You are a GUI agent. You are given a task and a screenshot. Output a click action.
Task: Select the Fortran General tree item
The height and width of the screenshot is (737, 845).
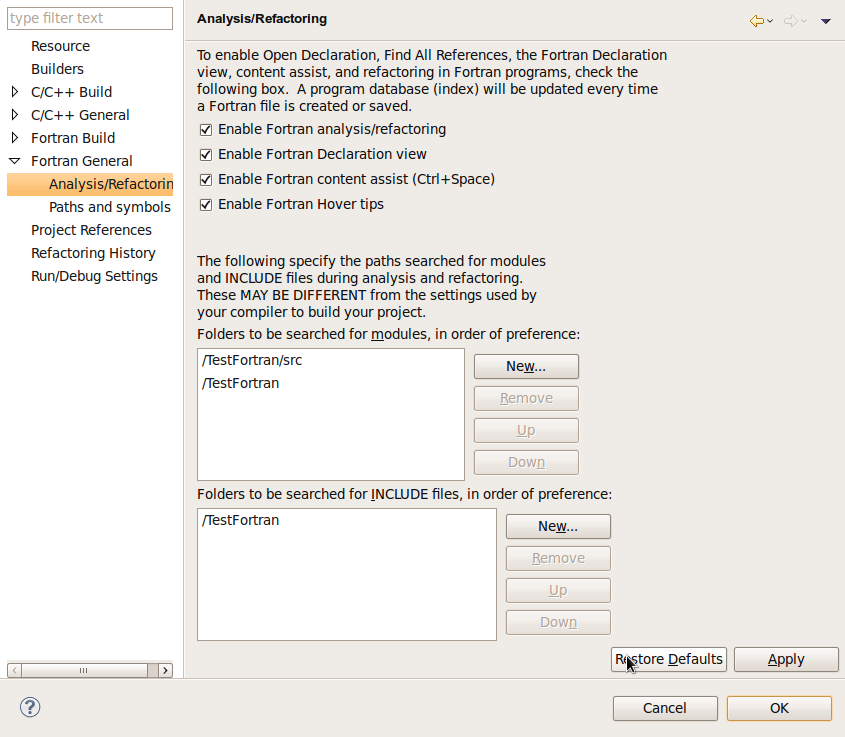[81, 161]
